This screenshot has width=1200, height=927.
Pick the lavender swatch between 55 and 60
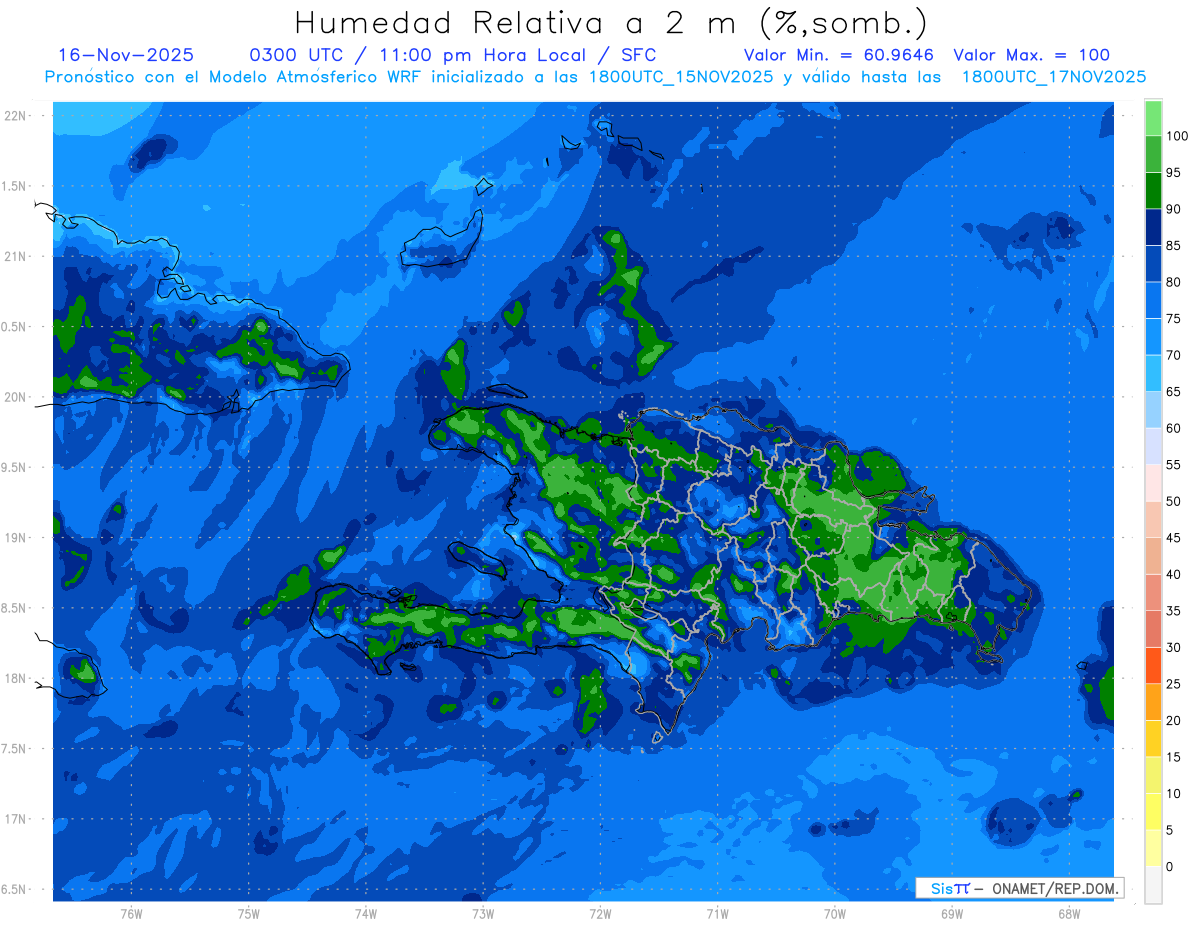click(x=1153, y=446)
